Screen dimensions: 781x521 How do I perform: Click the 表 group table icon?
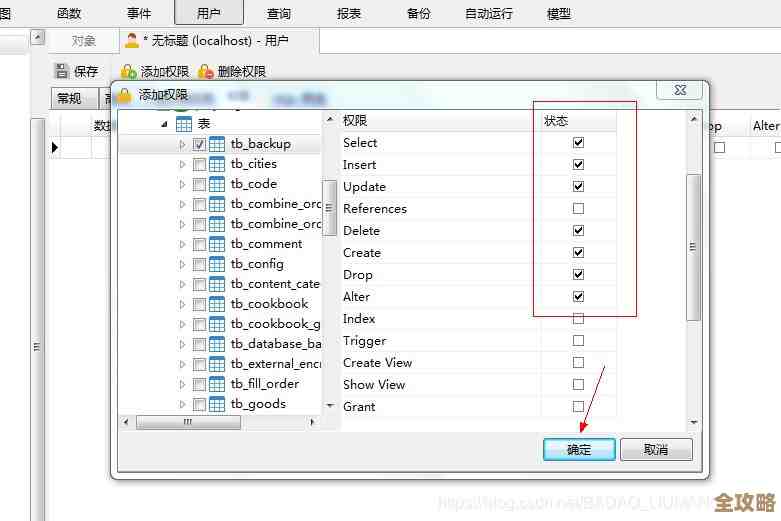(184, 124)
